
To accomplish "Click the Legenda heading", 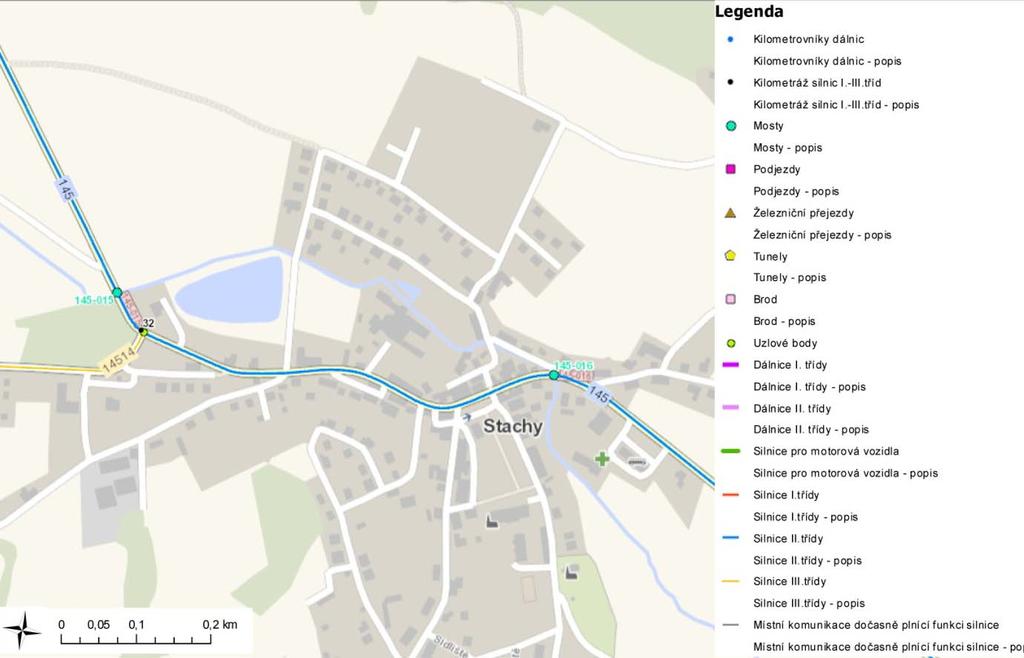I will point(749,12).
